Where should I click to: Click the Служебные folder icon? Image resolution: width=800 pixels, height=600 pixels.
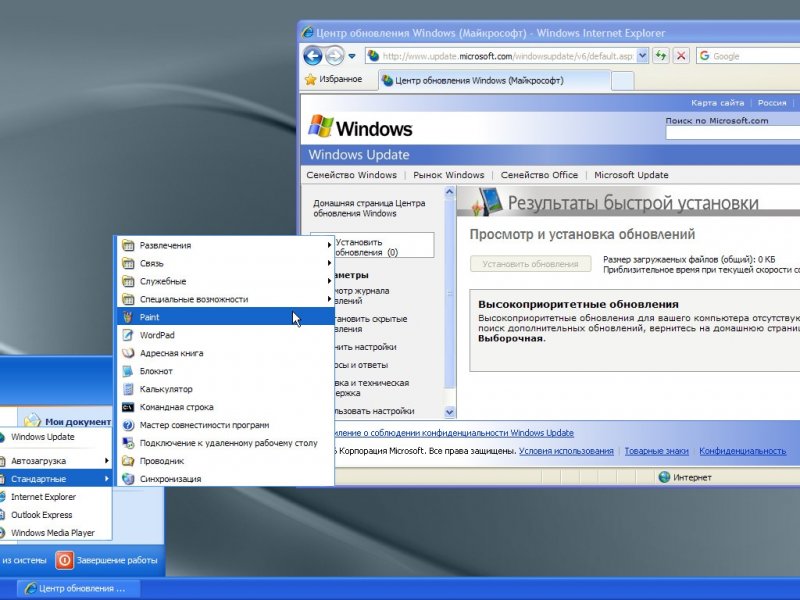click(128, 281)
